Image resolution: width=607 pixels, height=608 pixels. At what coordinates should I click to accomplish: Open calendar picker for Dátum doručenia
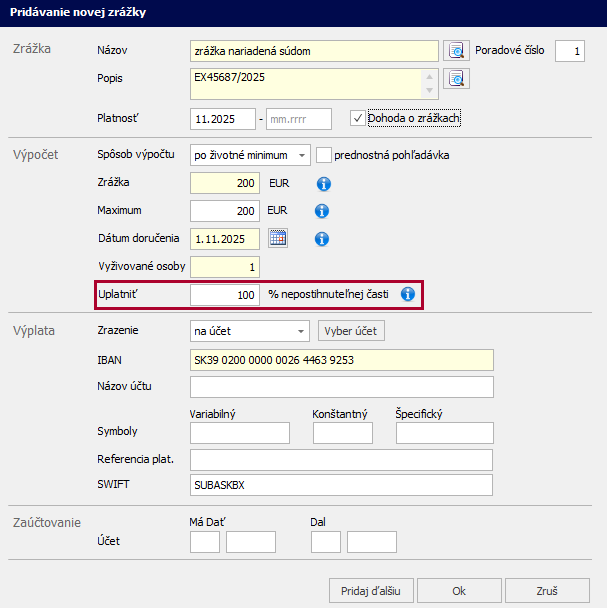click(x=279, y=239)
